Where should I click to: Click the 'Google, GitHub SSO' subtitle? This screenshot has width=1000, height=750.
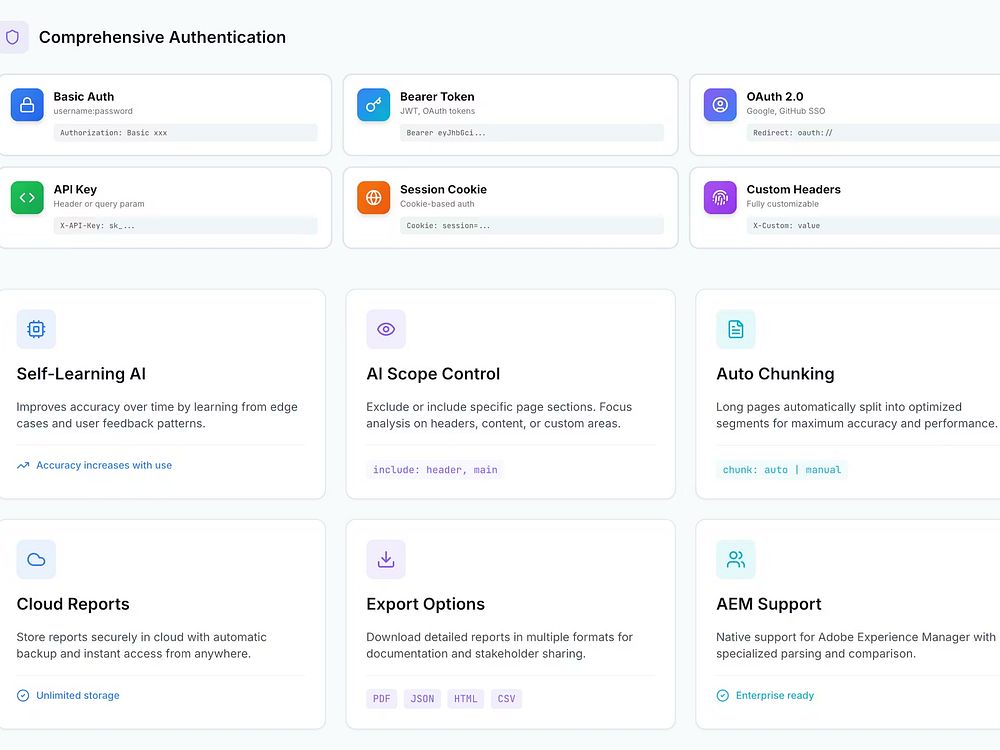(x=786, y=111)
